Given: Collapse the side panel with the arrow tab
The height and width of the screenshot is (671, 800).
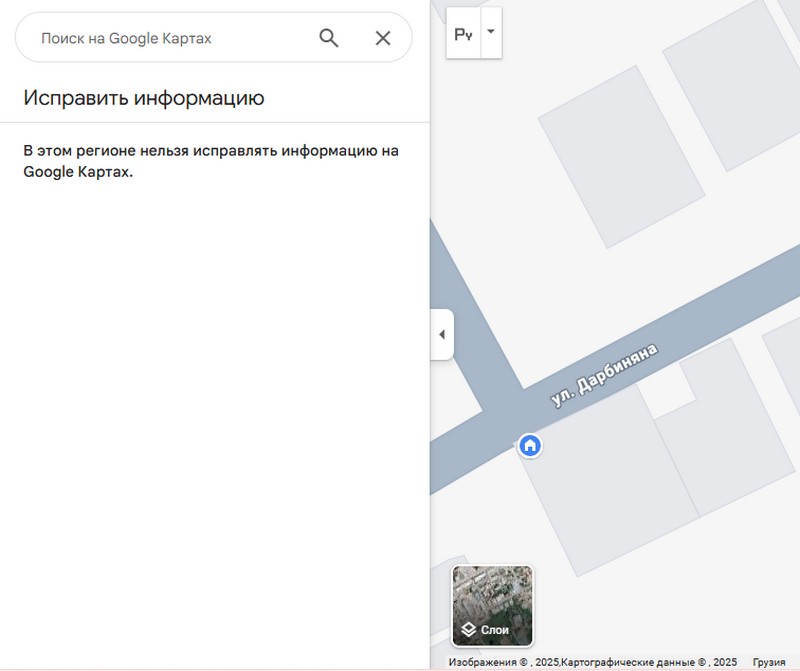Looking at the screenshot, I should [442, 334].
